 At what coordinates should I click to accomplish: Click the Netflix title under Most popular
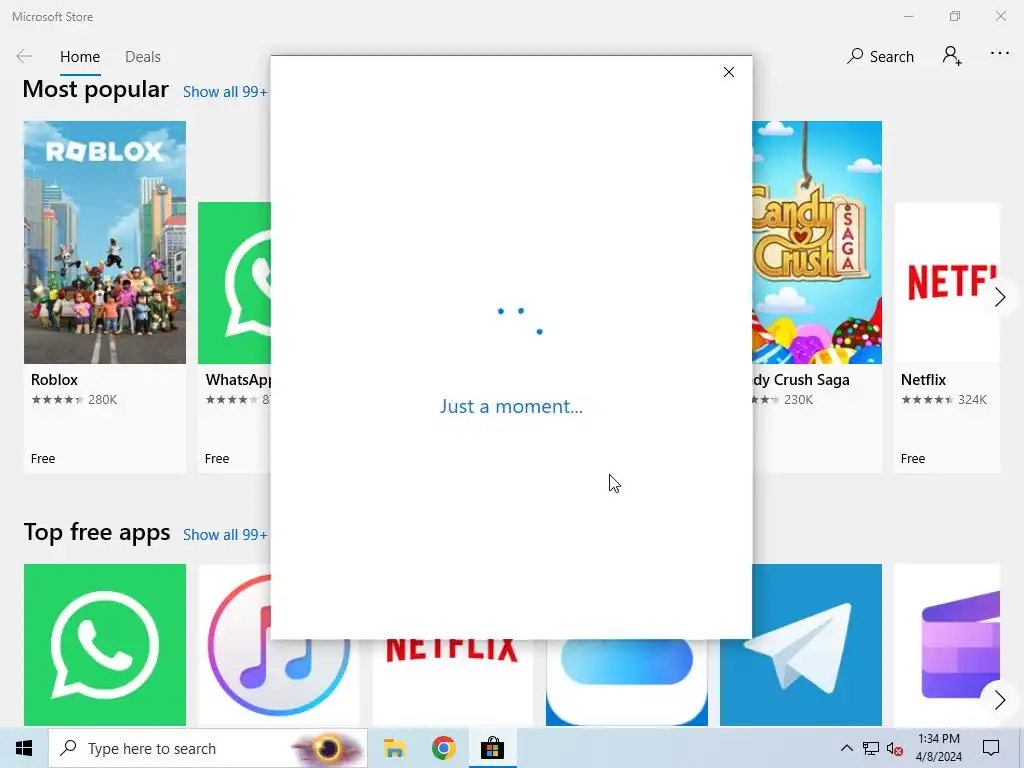(x=923, y=379)
